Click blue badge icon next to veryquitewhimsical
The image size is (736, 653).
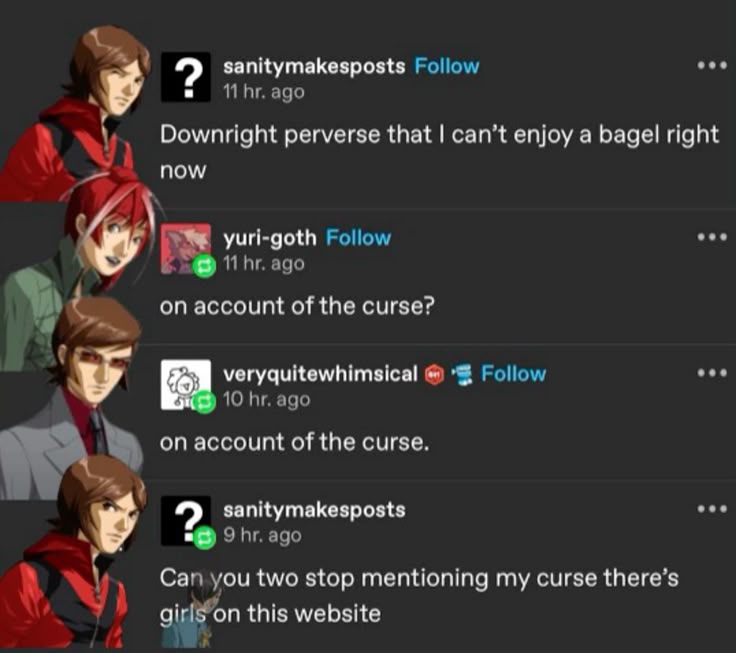click(461, 375)
